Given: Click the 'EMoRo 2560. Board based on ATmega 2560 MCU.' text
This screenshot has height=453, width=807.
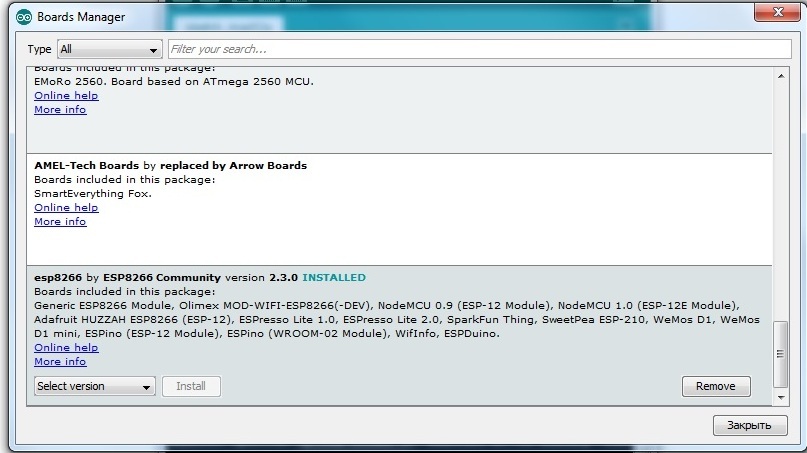Looking at the screenshot, I should point(174,82).
